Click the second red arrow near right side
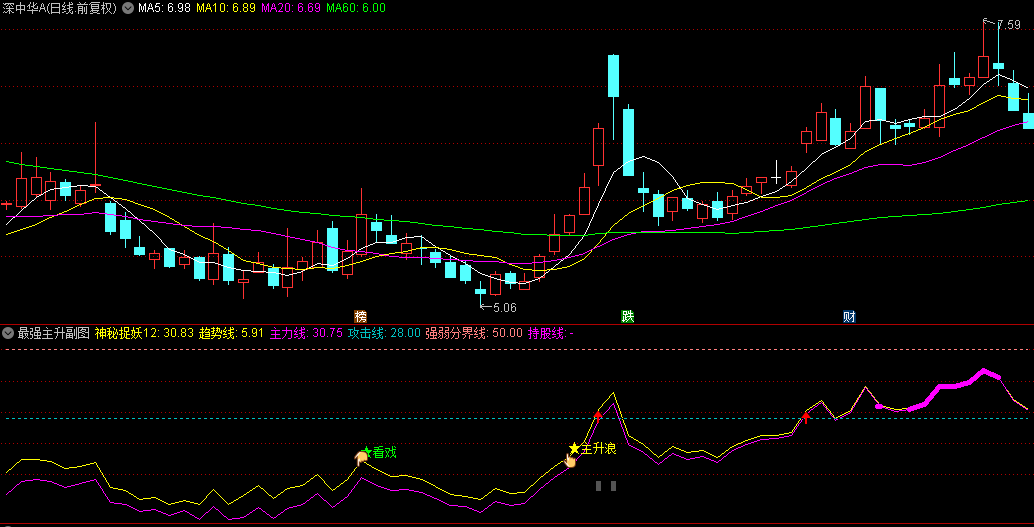1034x527 pixels. pyautogui.click(x=806, y=416)
